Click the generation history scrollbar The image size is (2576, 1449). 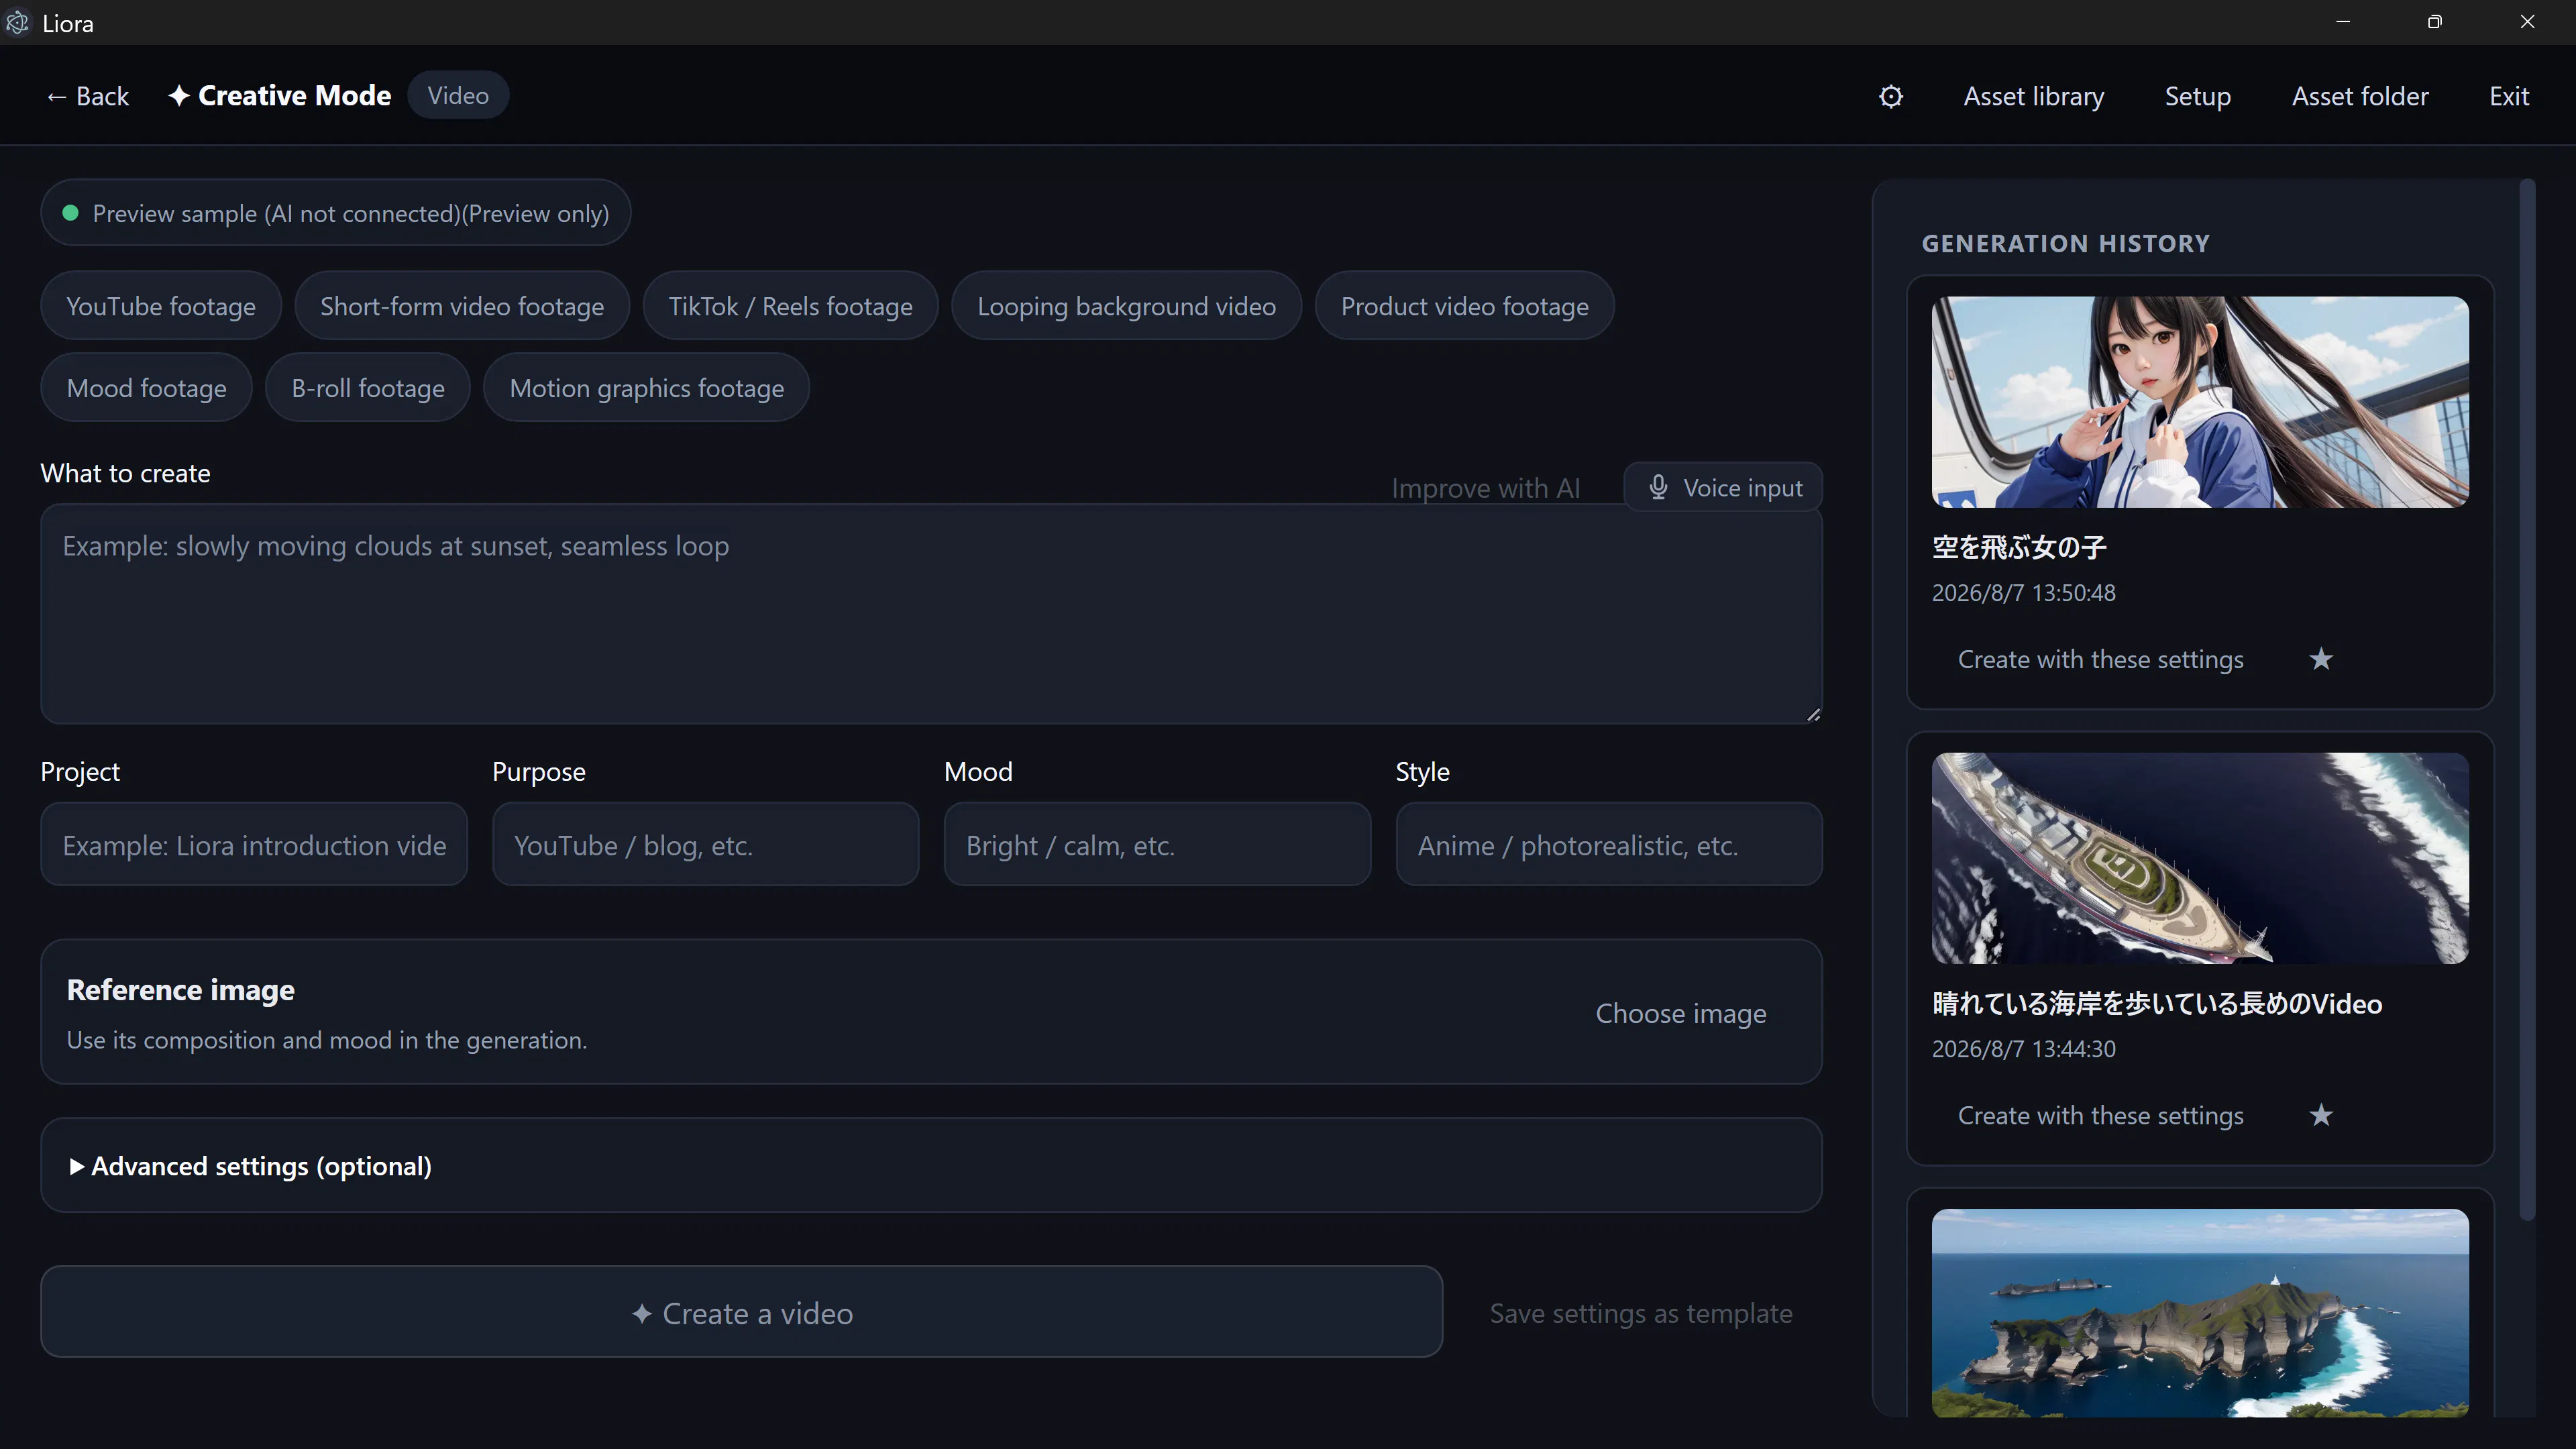click(2527, 700)
